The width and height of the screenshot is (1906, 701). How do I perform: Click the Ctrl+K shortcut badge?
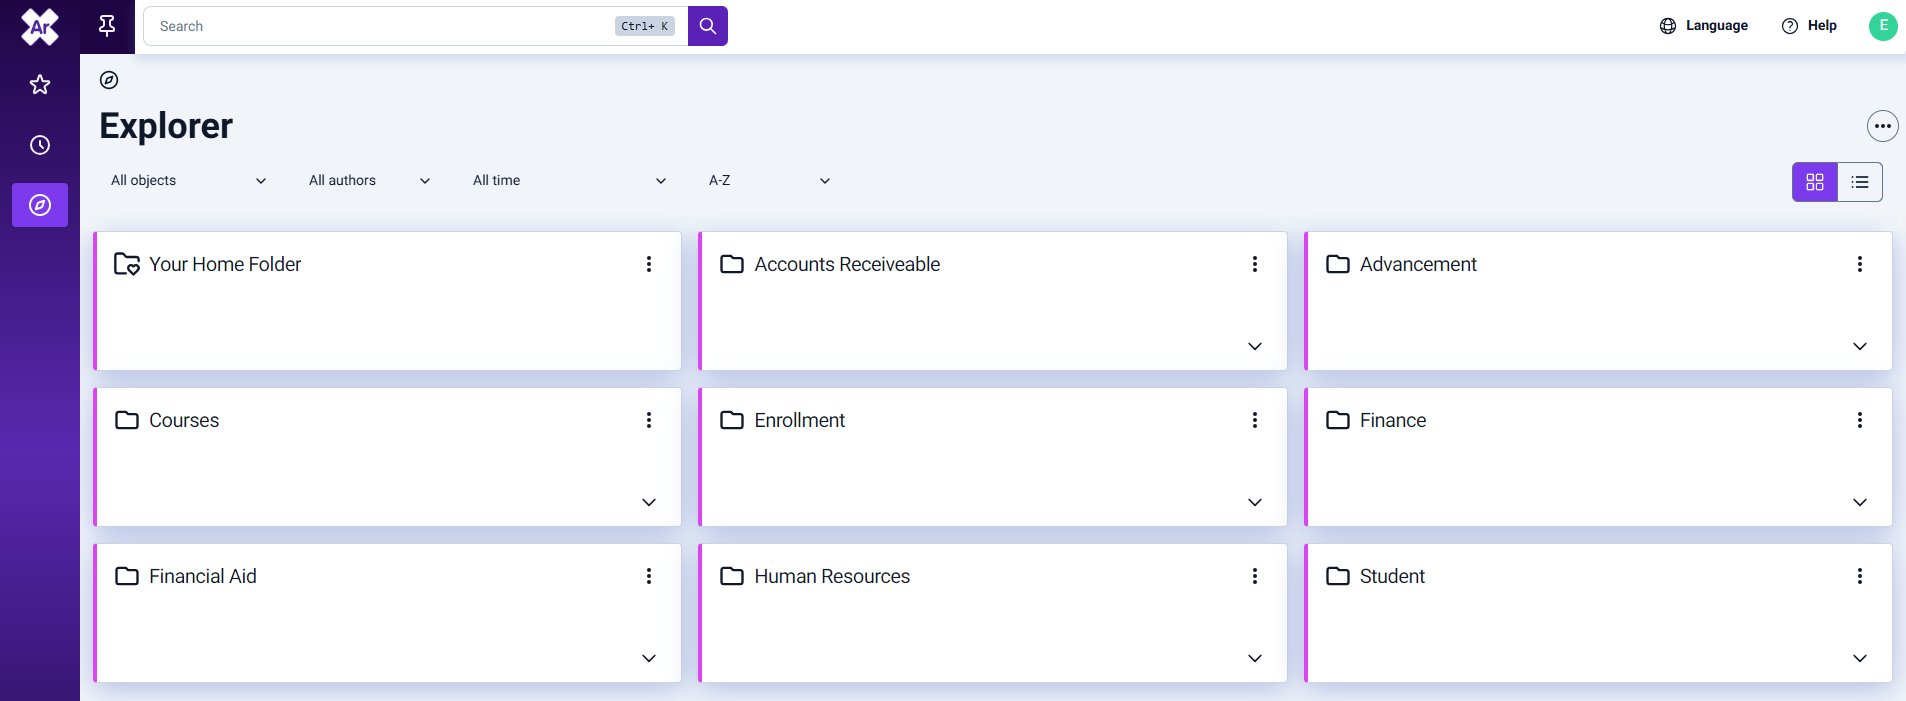point(645,26)
